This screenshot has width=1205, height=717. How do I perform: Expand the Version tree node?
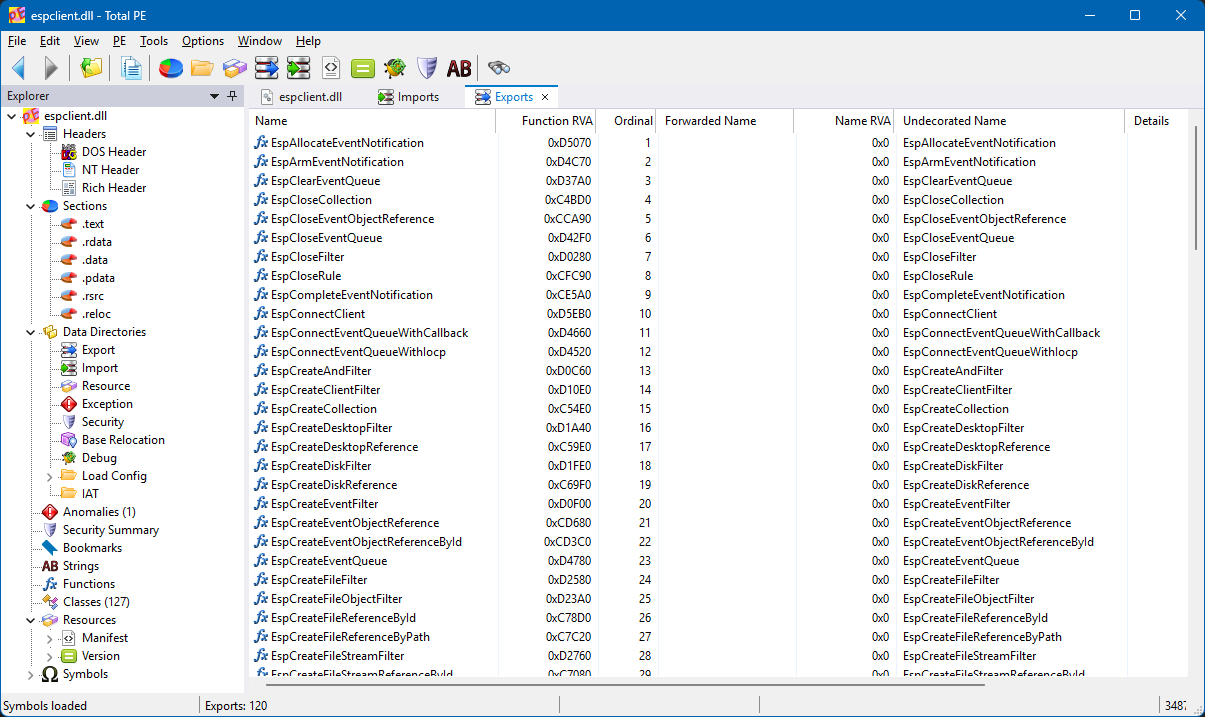pos(50,656)
